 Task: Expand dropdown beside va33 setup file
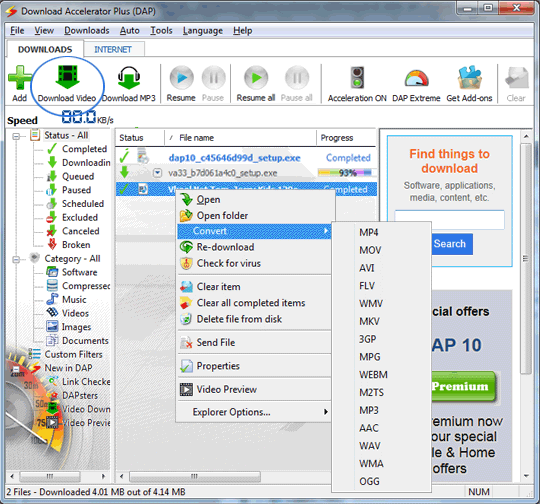click(157, 173)
